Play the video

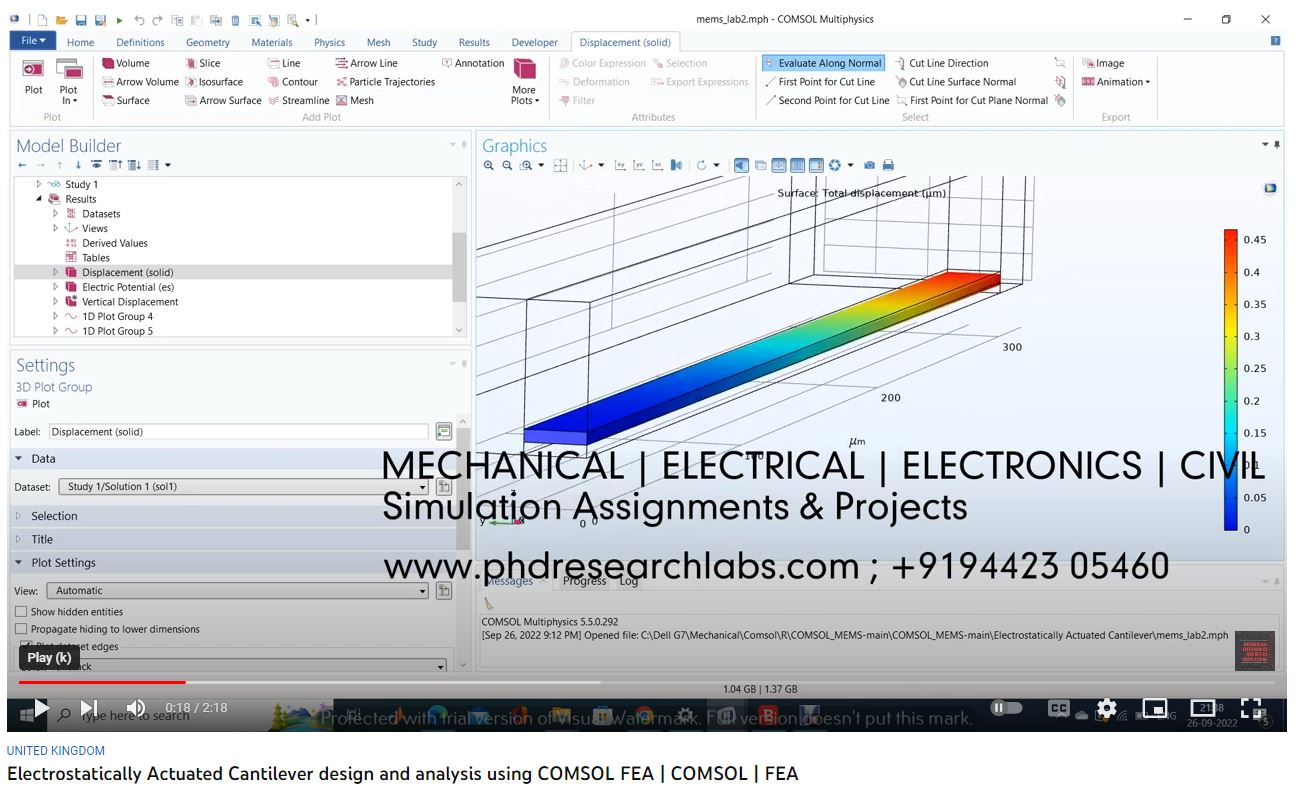coord(41,708)
